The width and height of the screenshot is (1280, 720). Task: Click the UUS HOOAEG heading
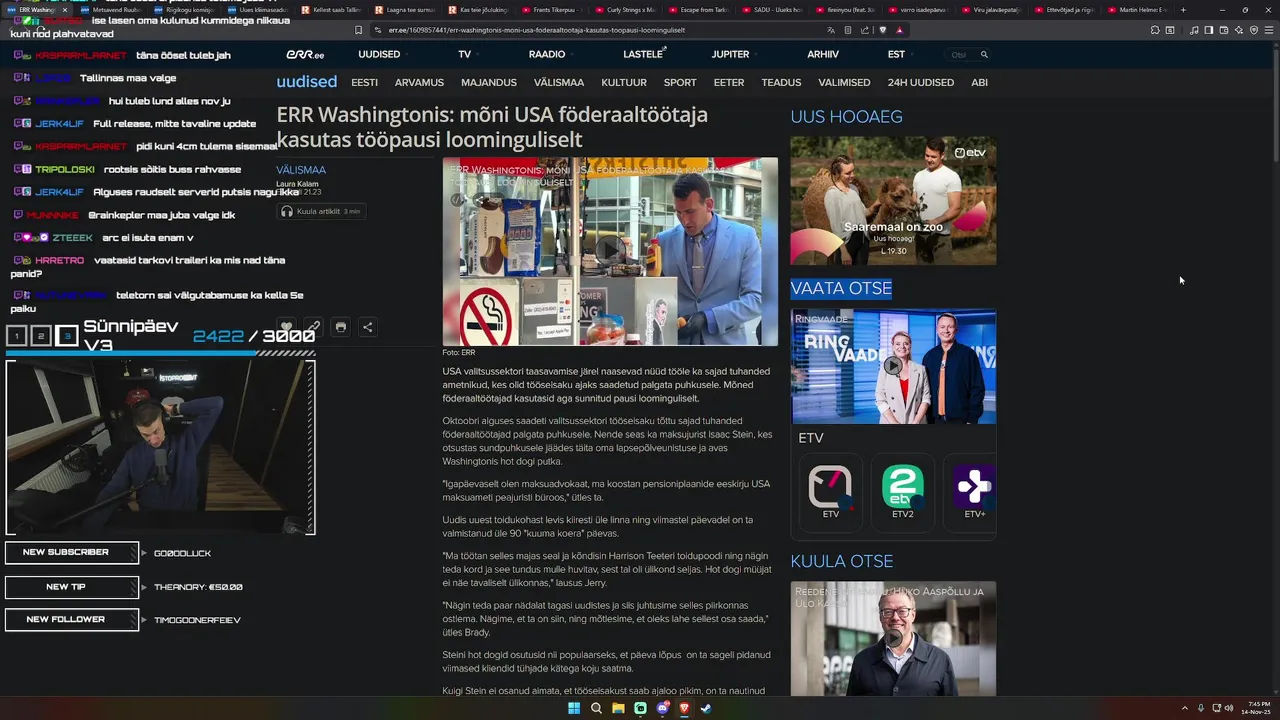846,116
